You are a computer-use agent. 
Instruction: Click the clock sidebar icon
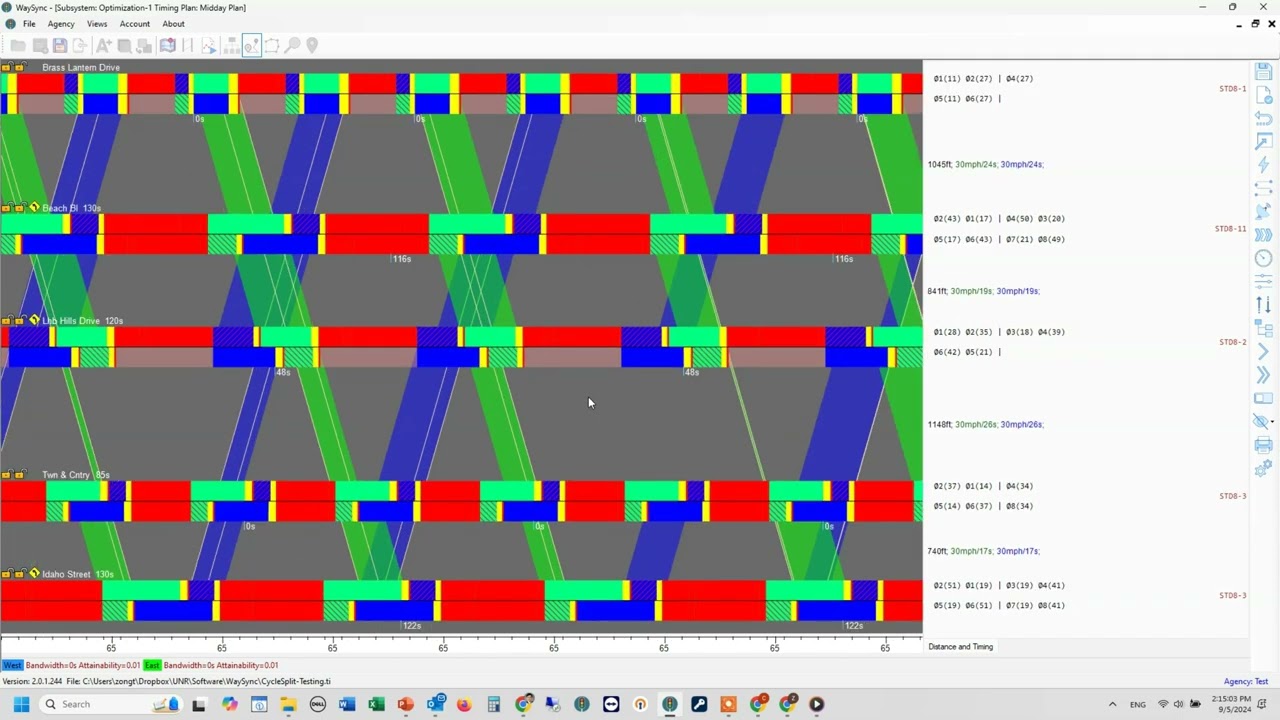1264,258
